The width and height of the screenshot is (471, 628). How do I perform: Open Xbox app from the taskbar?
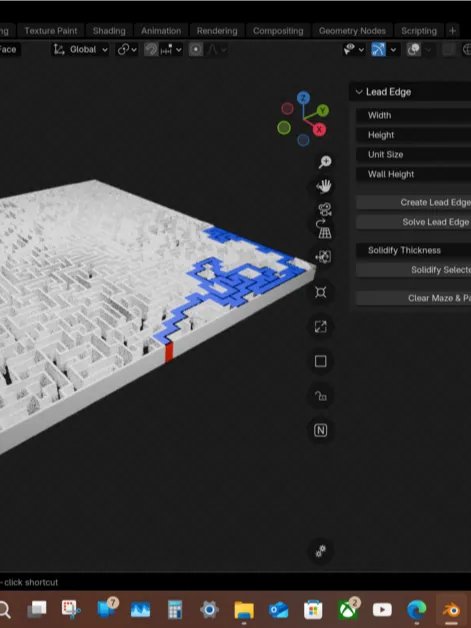[347, 610]
